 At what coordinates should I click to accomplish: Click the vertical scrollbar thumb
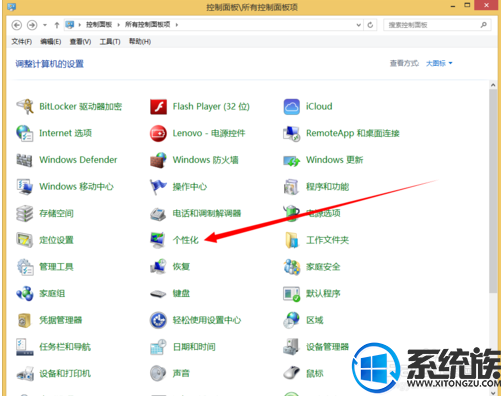(x=493, y=192)
